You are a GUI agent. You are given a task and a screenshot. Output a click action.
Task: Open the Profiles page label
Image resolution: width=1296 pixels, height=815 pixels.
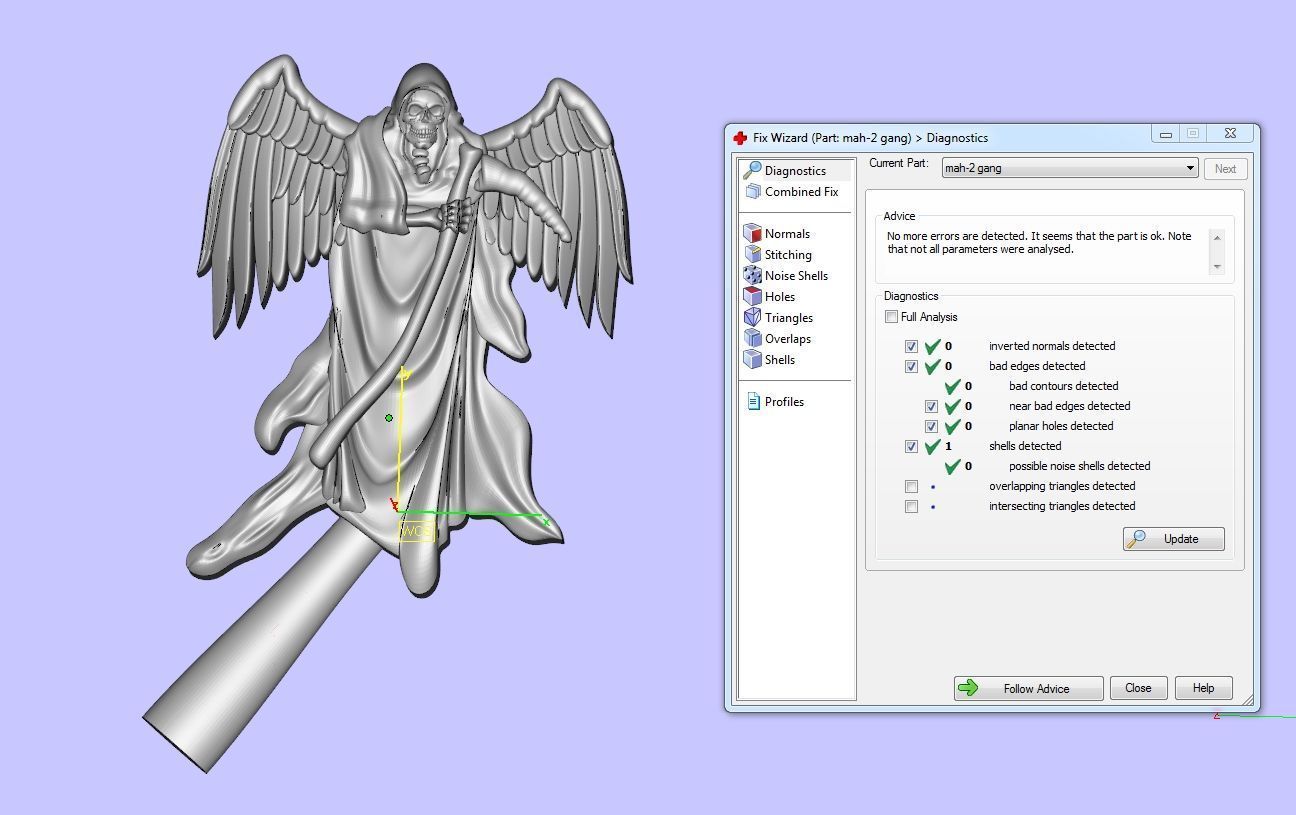[x=784, y=402]
